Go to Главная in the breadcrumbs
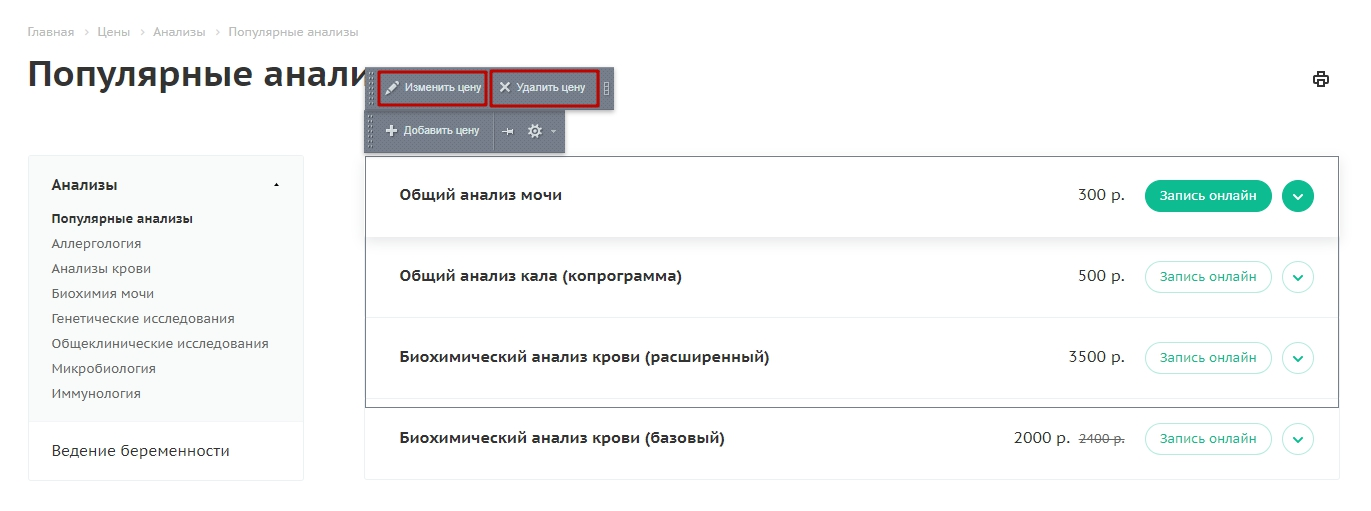The width and height of the screenshot is (1371, 511). pyautogui.click(x=51, y=32)
